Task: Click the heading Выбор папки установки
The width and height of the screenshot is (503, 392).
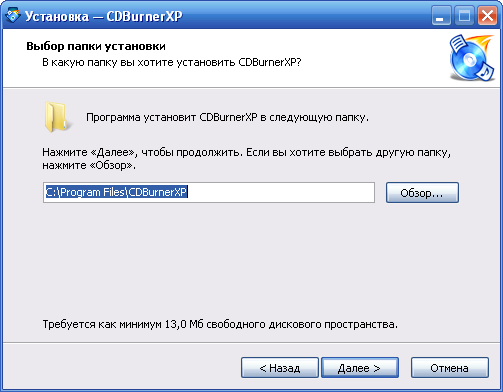Action: coord(96,46)
